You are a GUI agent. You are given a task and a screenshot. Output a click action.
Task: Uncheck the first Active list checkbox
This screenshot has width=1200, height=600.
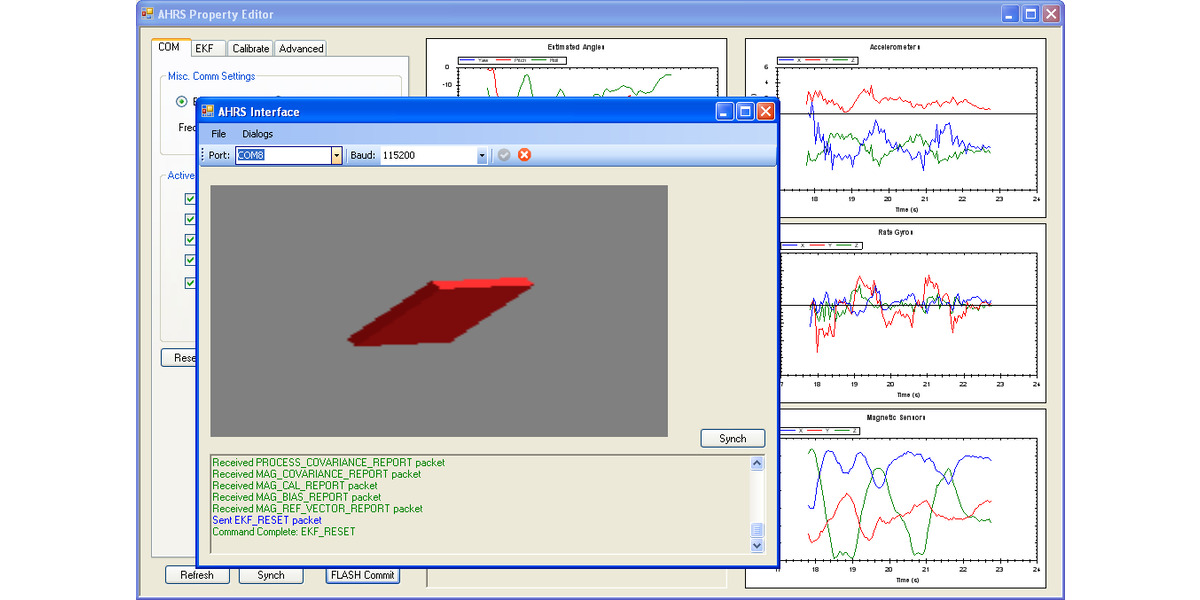[x=190, y=198]
